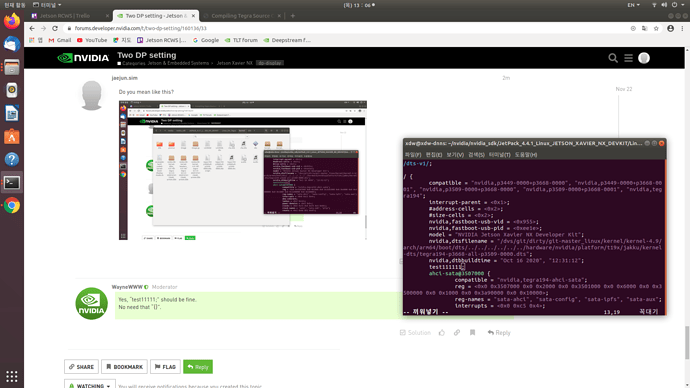Screen dimensions: 690x388
Task: Switch to Terminal from the dock
Action: pos(12,183)
